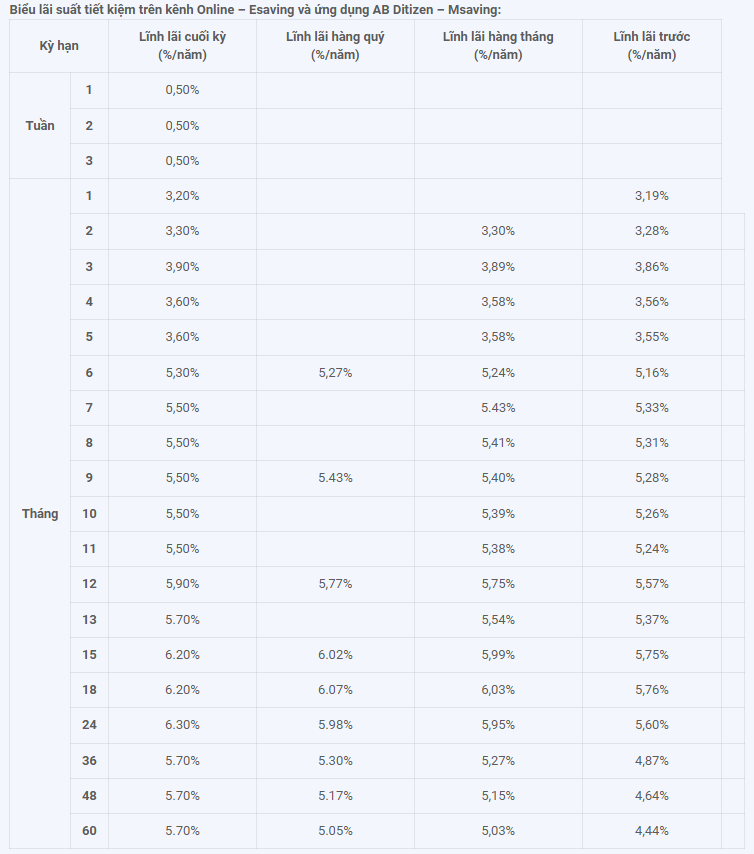Select the 6.07% quarterly rate cell
The height and width of the screenshot is (854, 754).
pos(335,690)
